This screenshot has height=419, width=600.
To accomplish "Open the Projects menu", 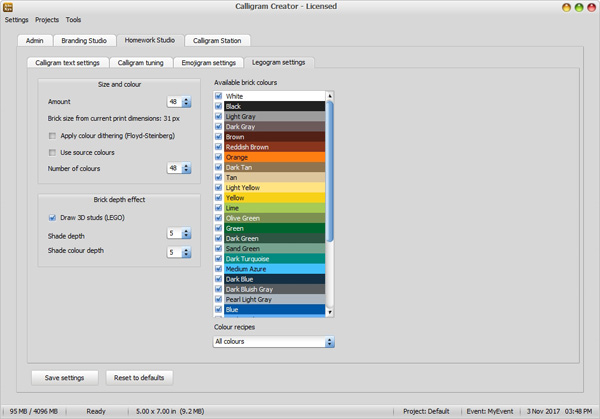I will point(47,20).
